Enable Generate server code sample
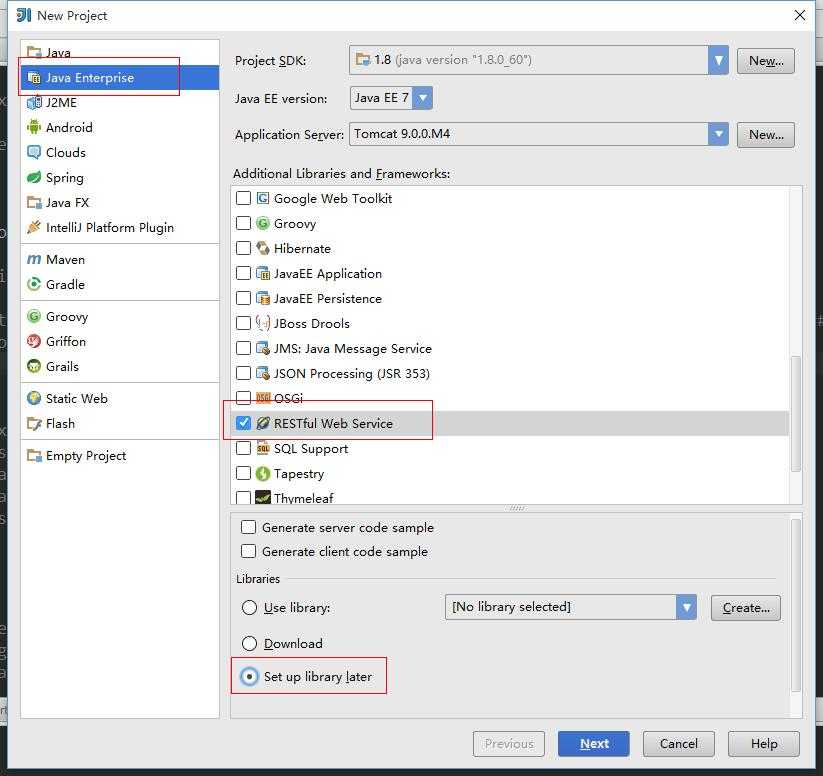 [x=248, y=527]
